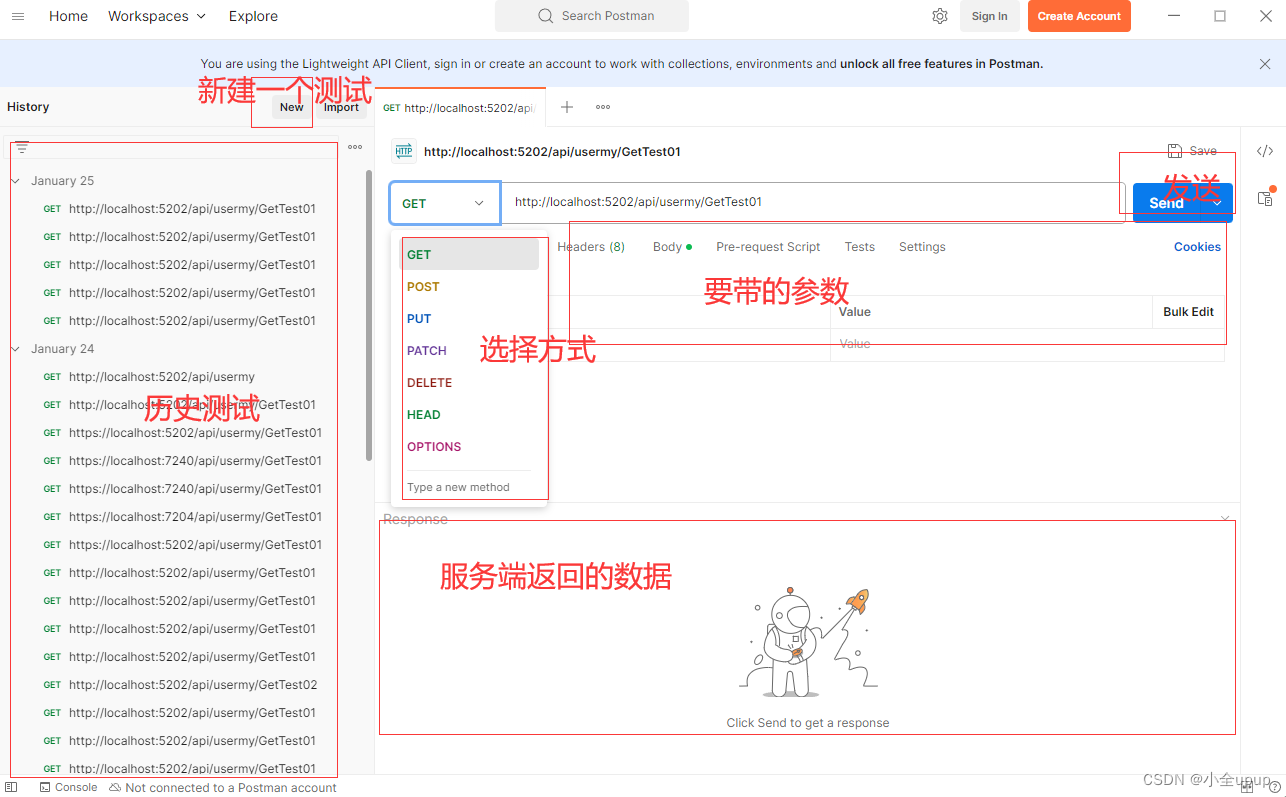The height and width of the screenshot is (797, 1286).
Task: Select the PUT method option
Action: (469, 319)
